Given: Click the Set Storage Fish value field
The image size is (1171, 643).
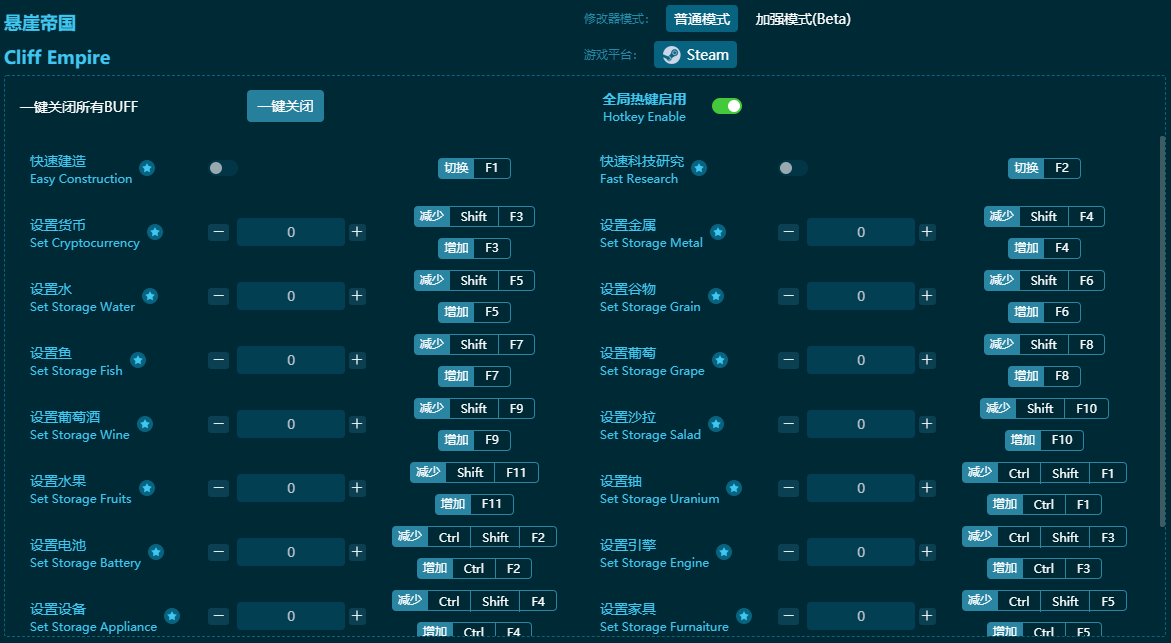Looking at the screenshot, I should pos(291,360).
